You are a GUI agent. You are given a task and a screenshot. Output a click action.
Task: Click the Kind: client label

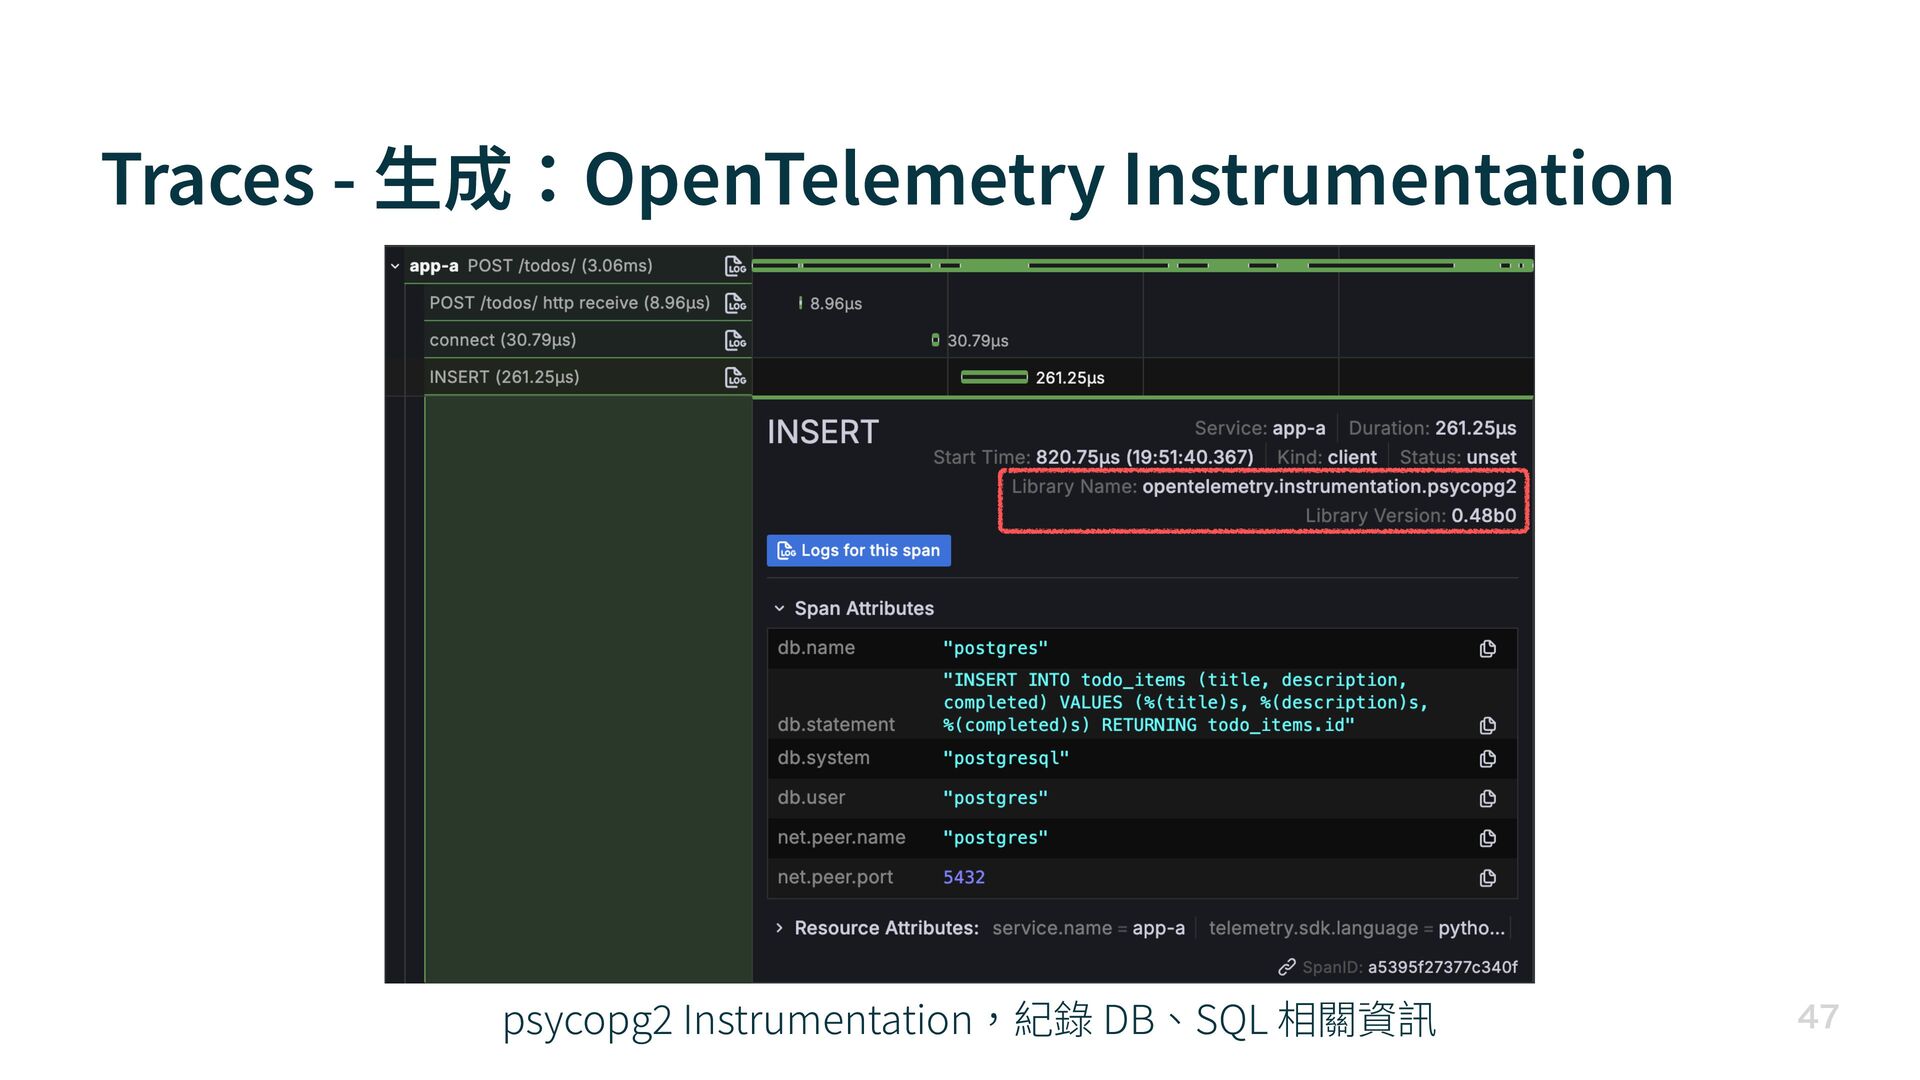(1327, 457)
